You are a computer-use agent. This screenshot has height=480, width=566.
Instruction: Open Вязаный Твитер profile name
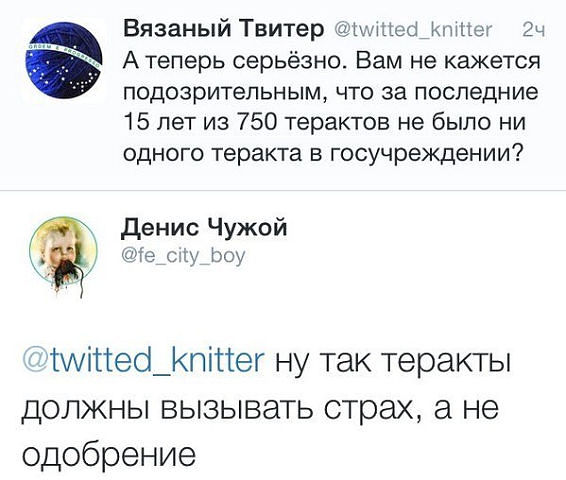click(224, 29)
